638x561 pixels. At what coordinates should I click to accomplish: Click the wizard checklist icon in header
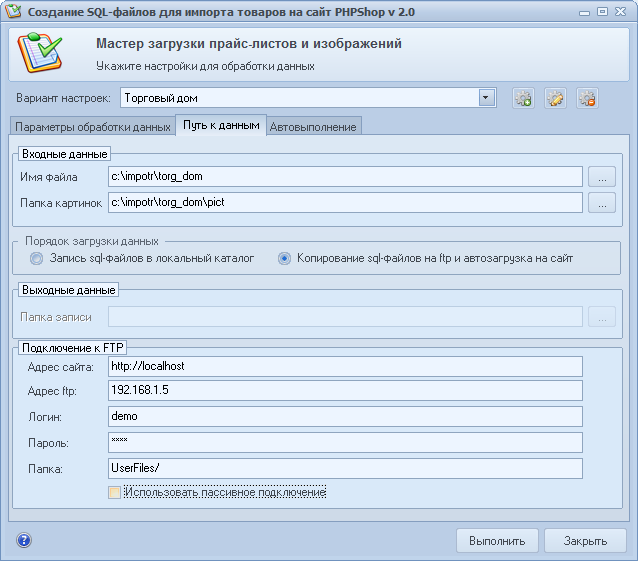tap(39, 53)
